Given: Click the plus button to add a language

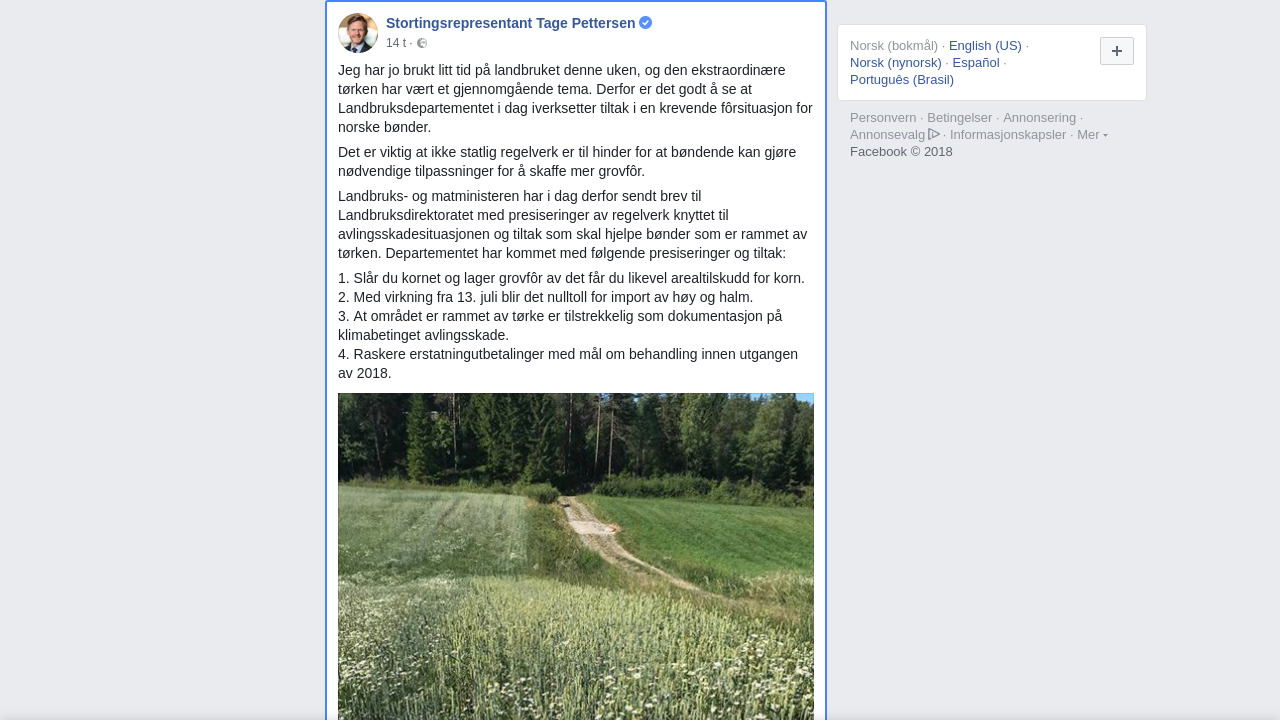Looking at the screenshot, I should (x=1117, y=51).
